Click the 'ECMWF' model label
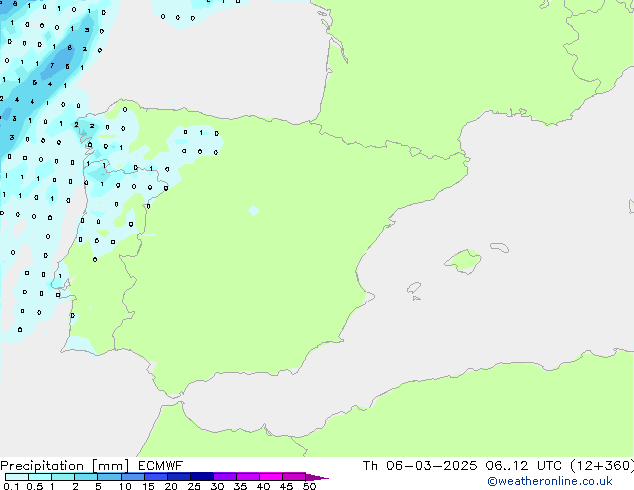Image resolution: width=634 pixels, height=490 pixels. (x=161, y=466)
